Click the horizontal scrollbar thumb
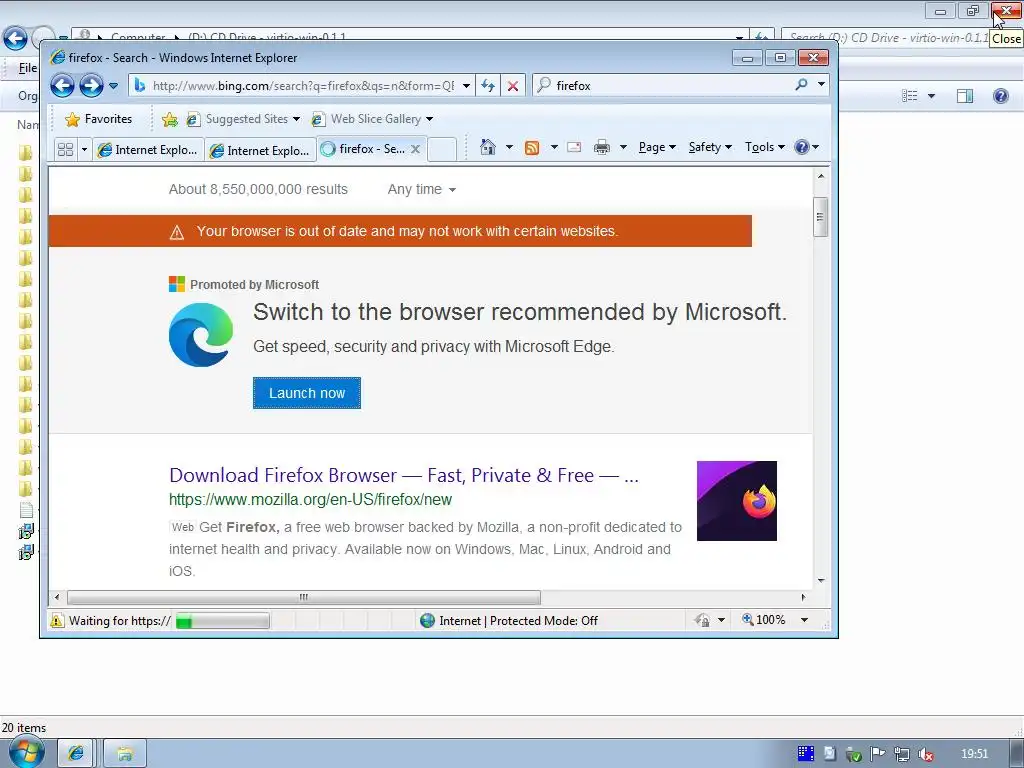The height and width of the screenshot is (768, 1024). 304,597
